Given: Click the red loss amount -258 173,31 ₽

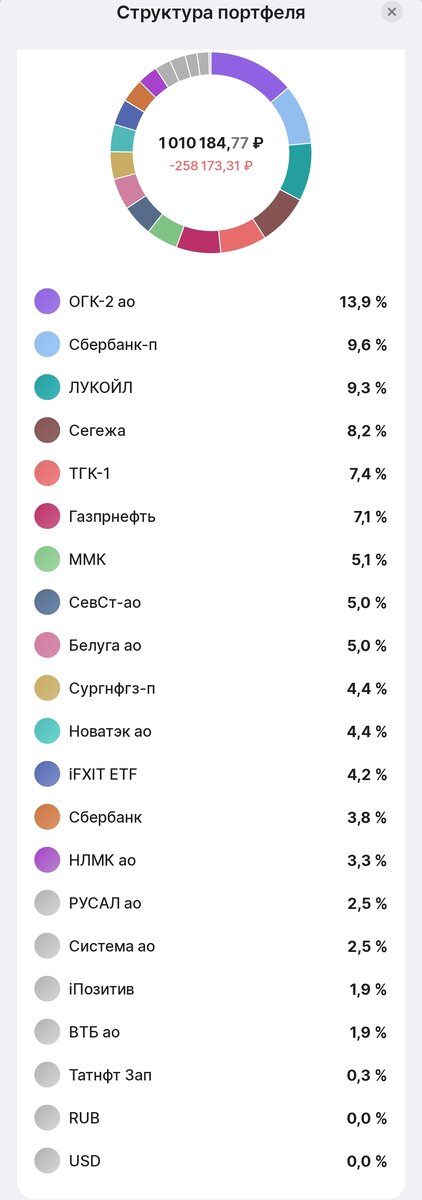Looking at the screenshot, I should click(211, 165).
